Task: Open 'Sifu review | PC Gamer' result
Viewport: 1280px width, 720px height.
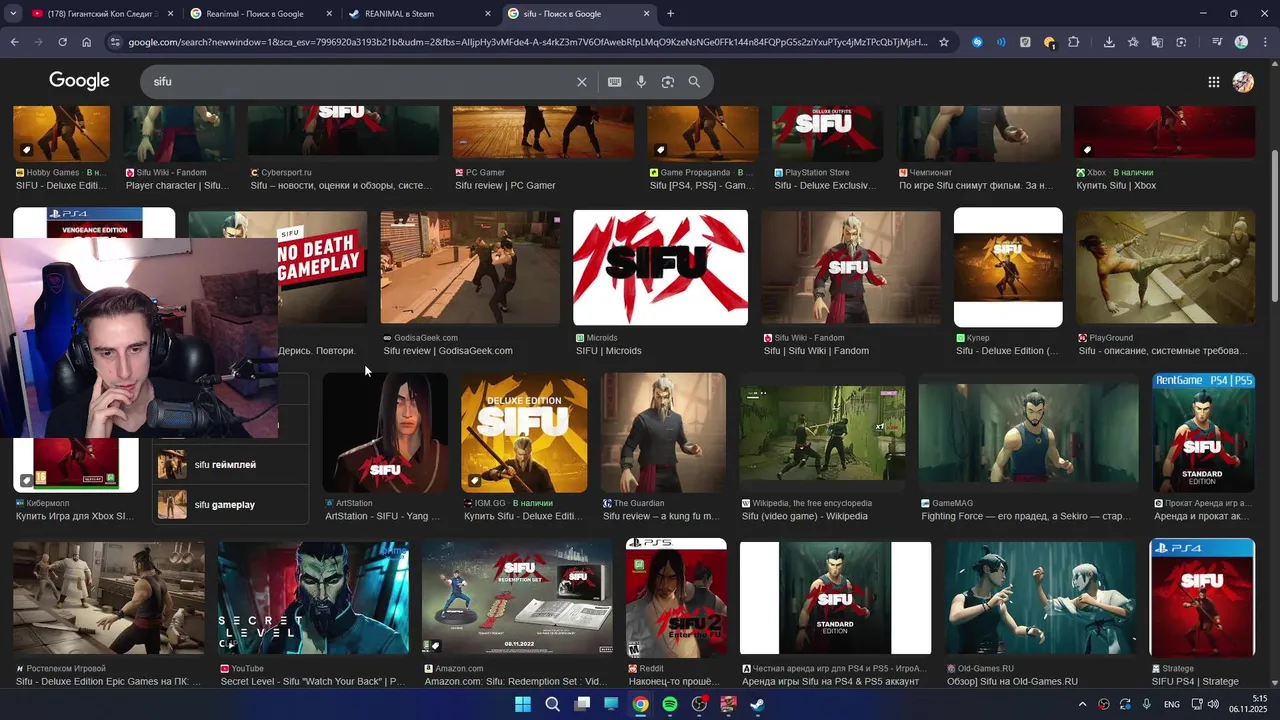Action: coord(505,185)
